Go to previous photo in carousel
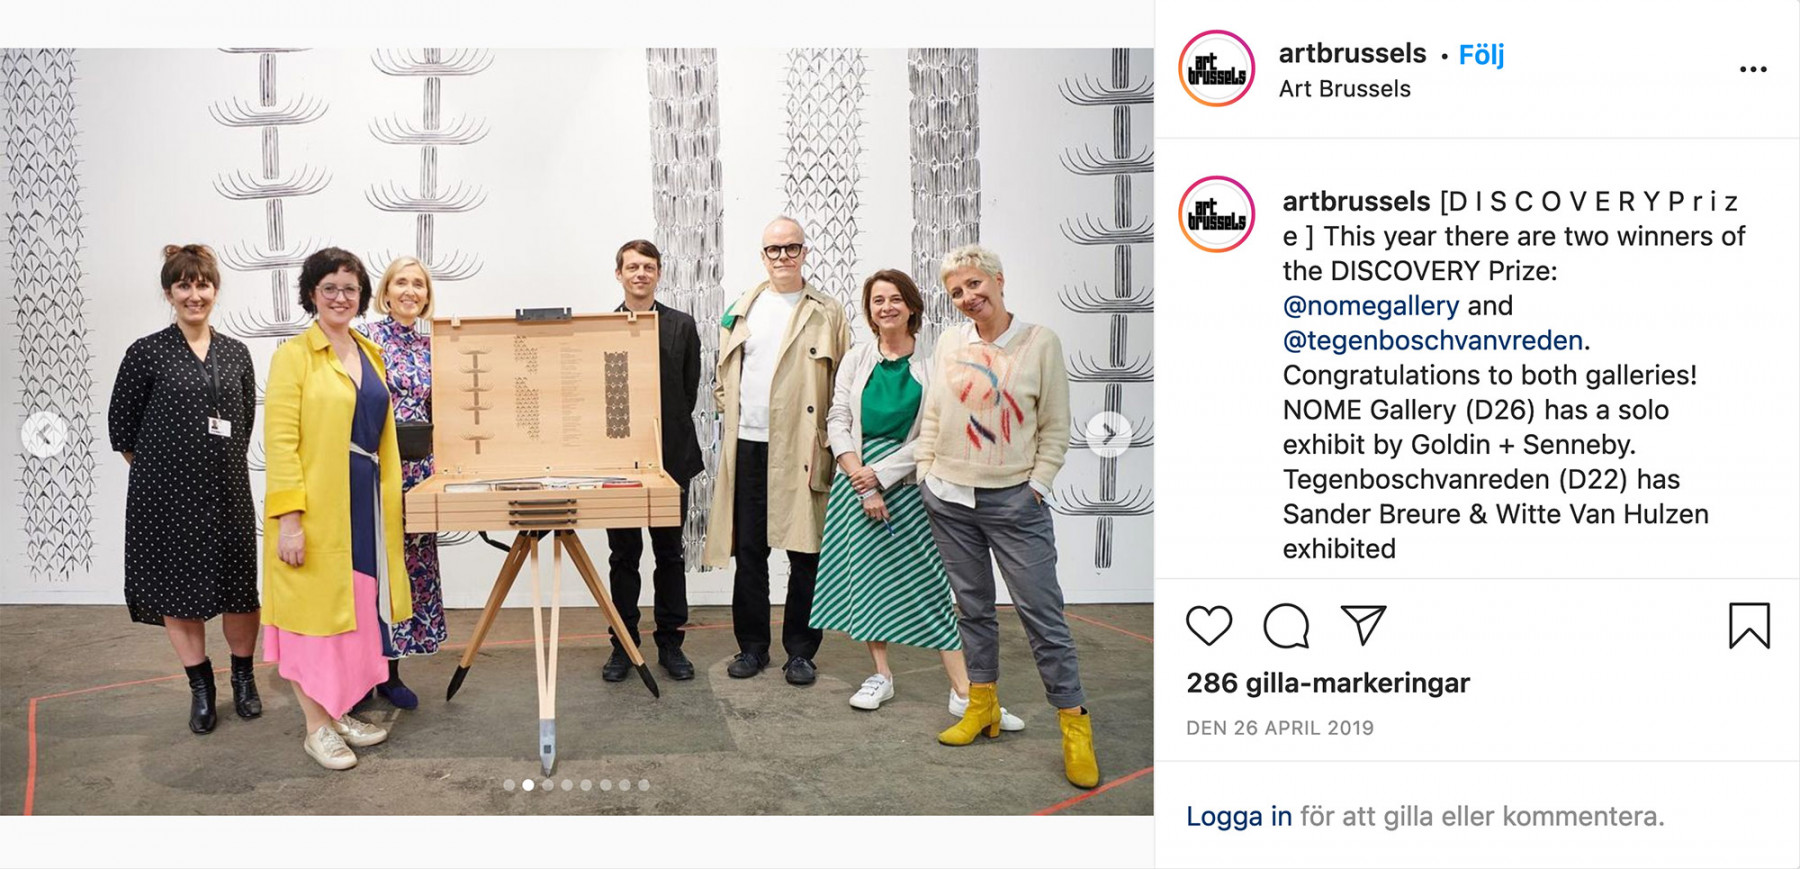 [x=44, y=434]
